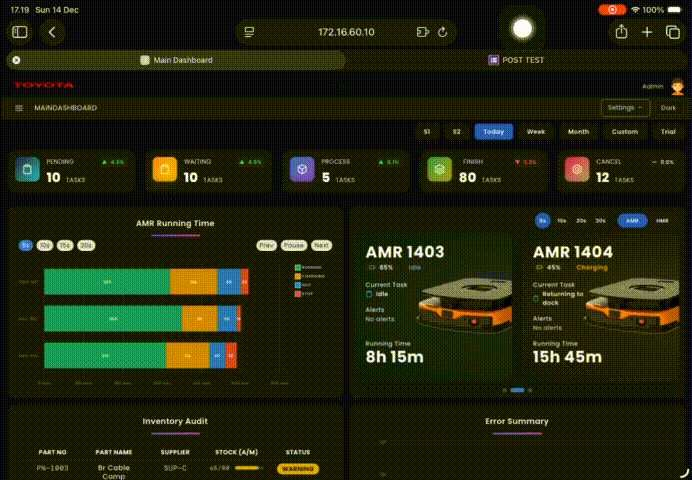Set AMR Running Time interval to 10s
Screen dimensions: 692x480
[45, 245]
